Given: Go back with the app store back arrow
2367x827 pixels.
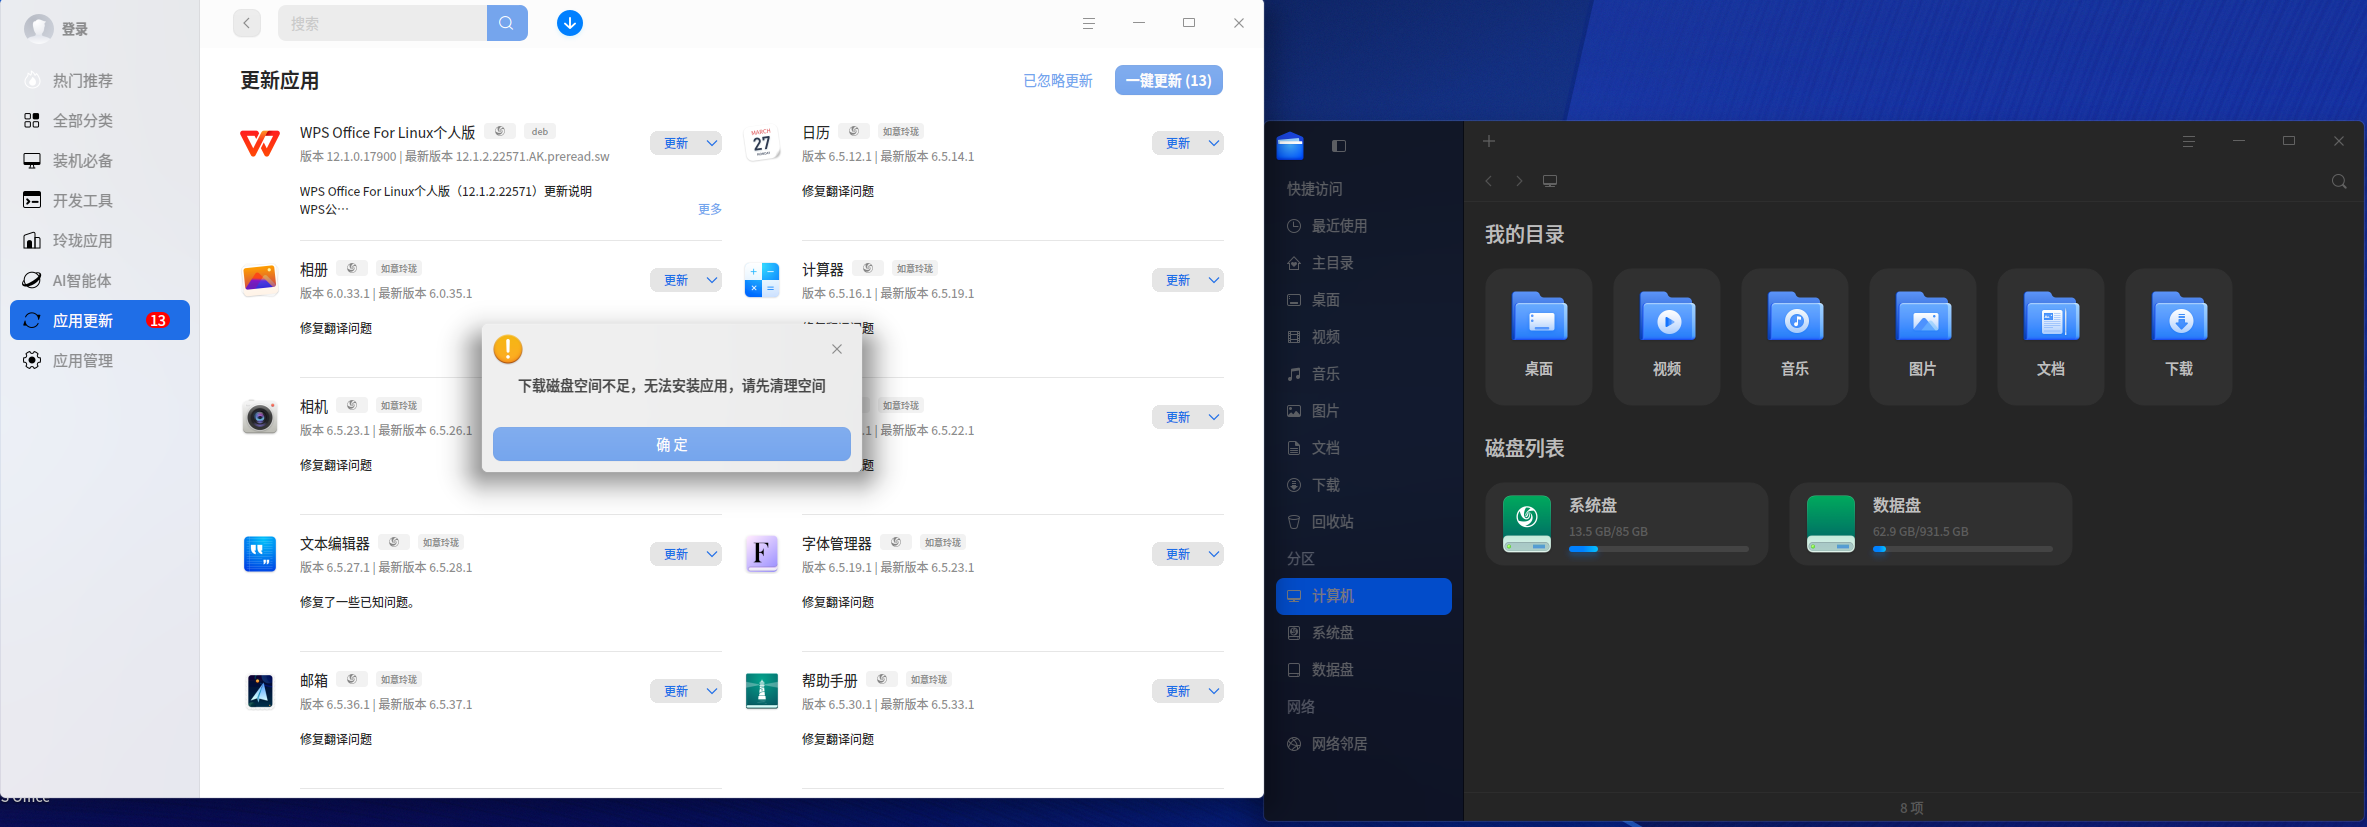Looking at the screenshot, I should coord(247,23).
